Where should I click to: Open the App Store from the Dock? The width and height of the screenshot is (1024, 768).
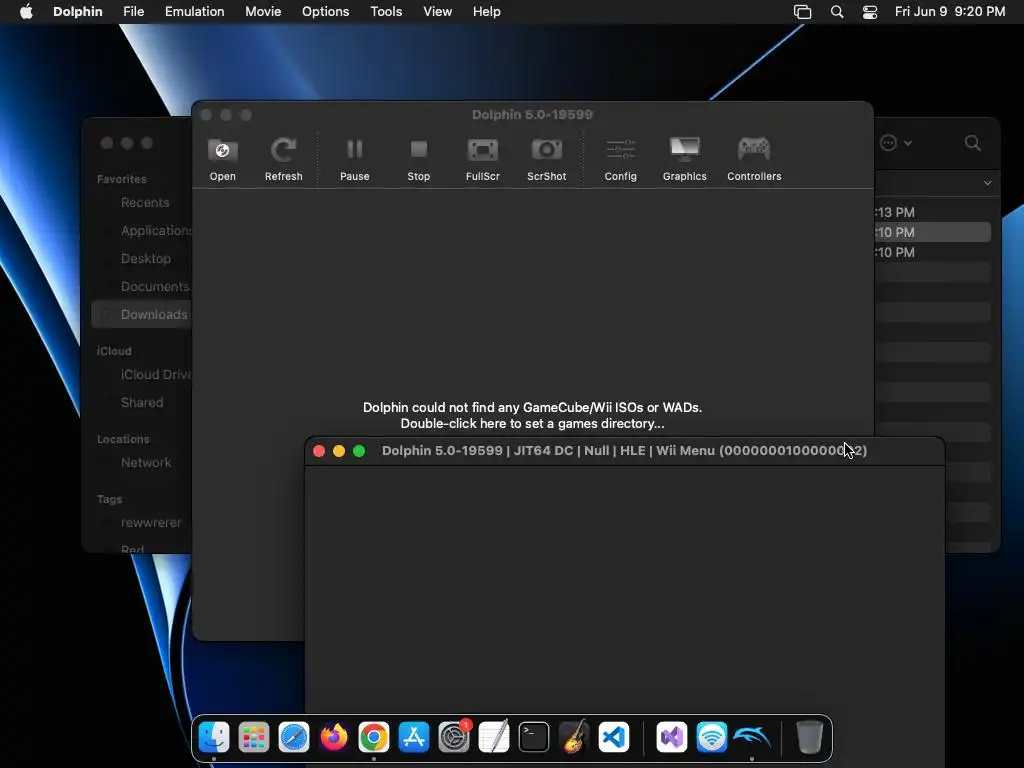[413, 737]
